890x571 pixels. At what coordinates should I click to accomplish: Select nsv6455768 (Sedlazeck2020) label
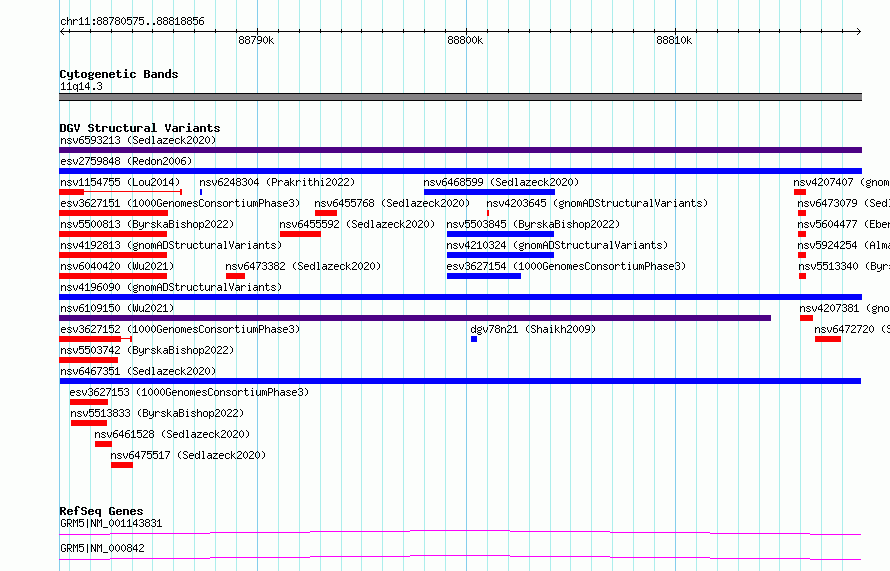392,203
